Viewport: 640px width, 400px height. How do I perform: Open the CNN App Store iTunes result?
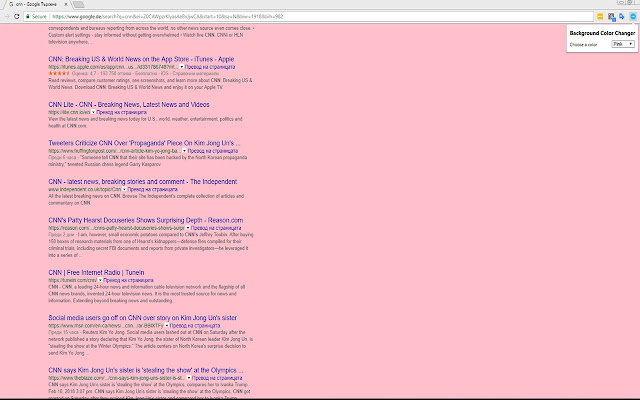click(x=141, y=59)
